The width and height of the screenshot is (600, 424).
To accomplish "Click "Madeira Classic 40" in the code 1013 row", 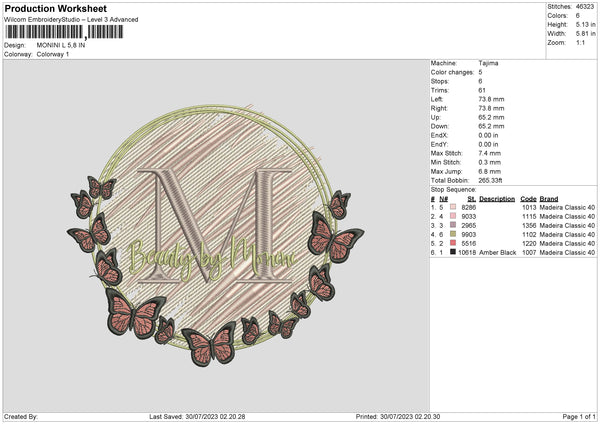I will point(567,207).
